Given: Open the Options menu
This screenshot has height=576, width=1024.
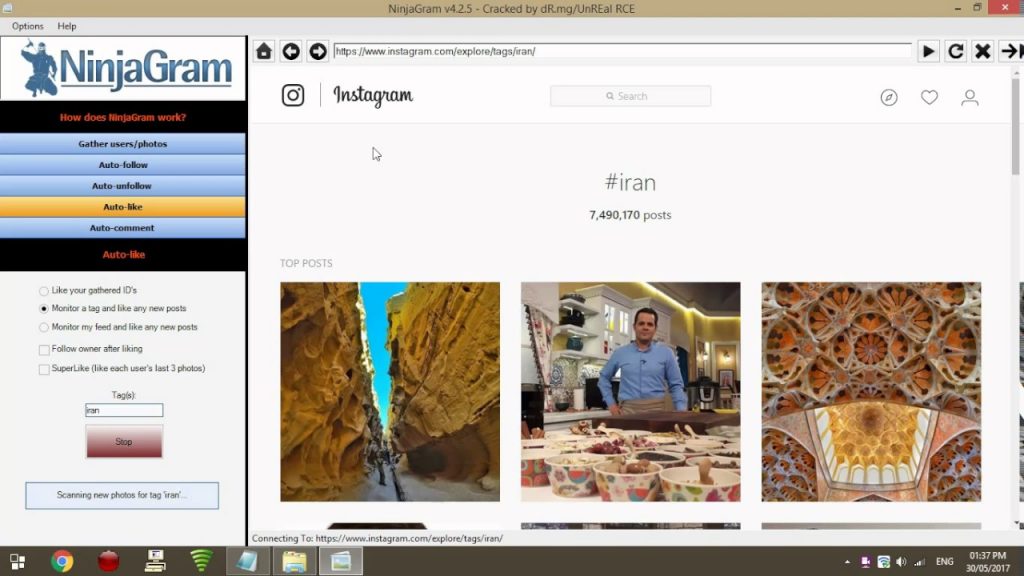Looking at the screenshot, I should (x=28, y=26).
